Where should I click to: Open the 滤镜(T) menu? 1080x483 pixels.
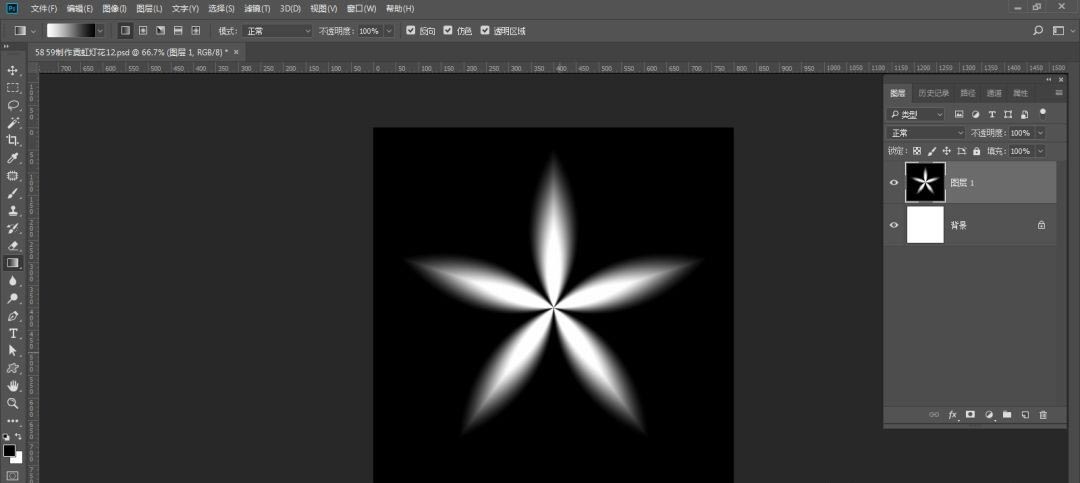point(258,9)
